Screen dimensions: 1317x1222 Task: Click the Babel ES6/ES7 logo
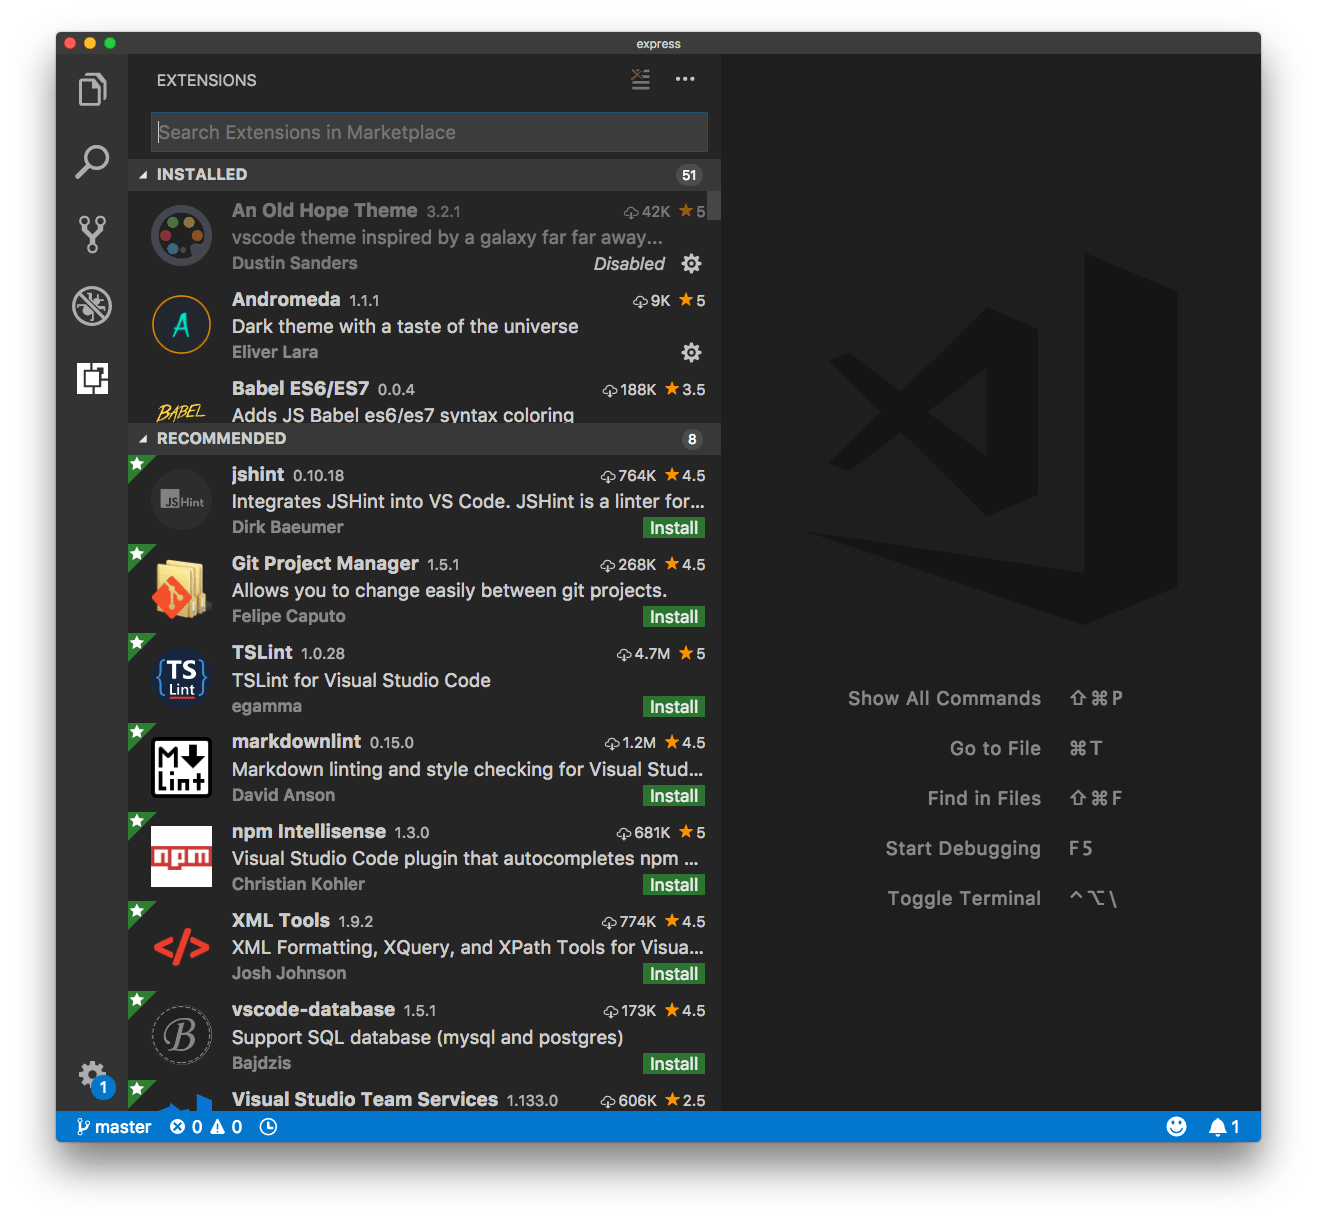(x=181, y=411)
